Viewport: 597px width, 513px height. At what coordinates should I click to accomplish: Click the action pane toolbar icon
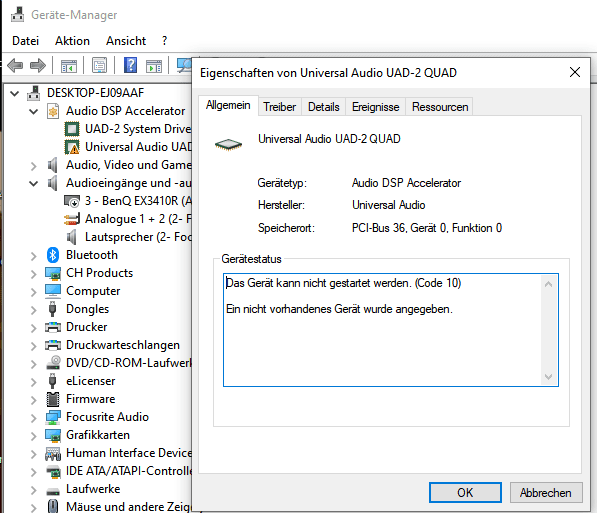tap(154, 66)
